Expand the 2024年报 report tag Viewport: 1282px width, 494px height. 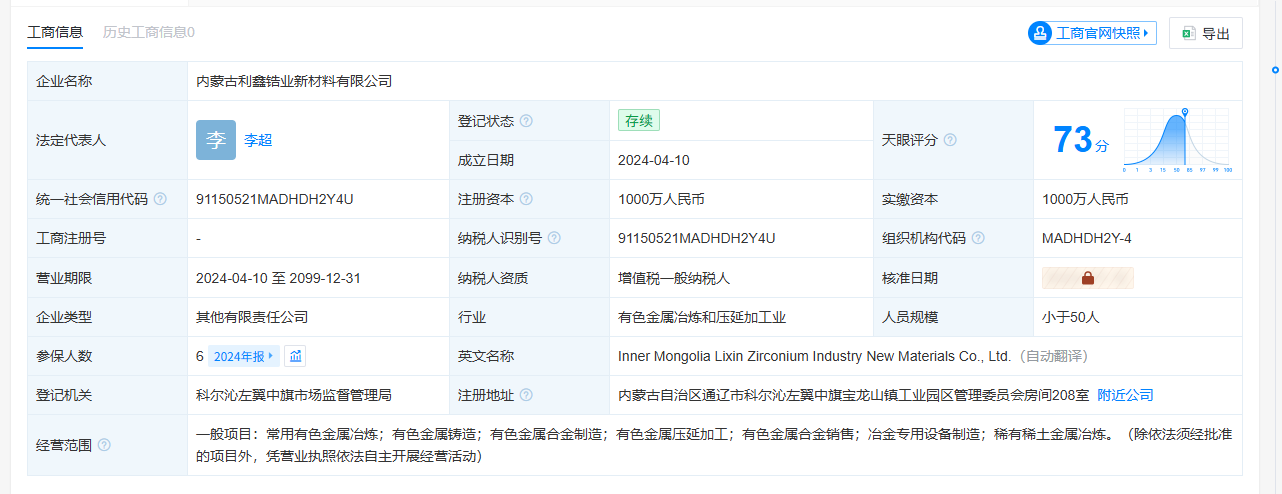tap(243, 356)
